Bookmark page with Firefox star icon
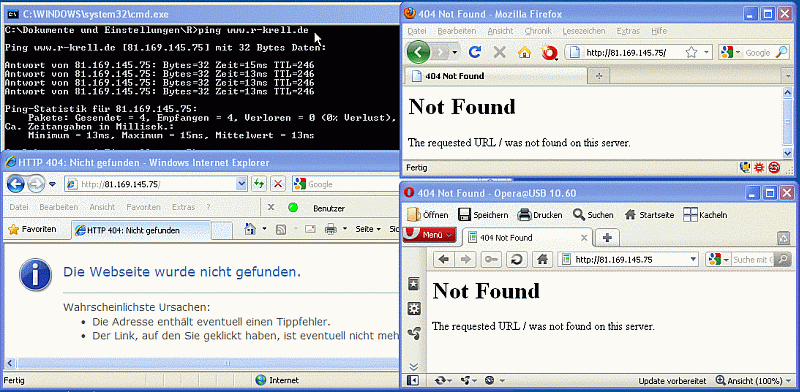The image size is (800, 392). tap(691, 52)
